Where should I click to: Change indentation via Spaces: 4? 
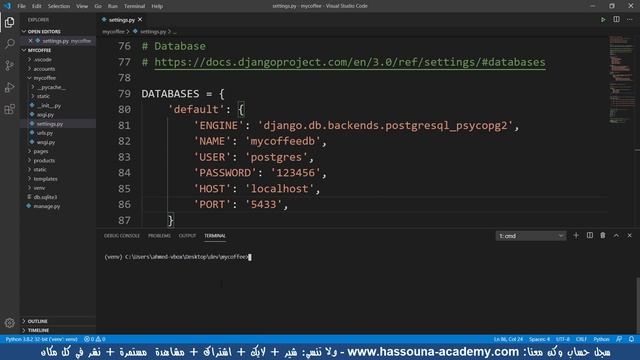[539, 339]
